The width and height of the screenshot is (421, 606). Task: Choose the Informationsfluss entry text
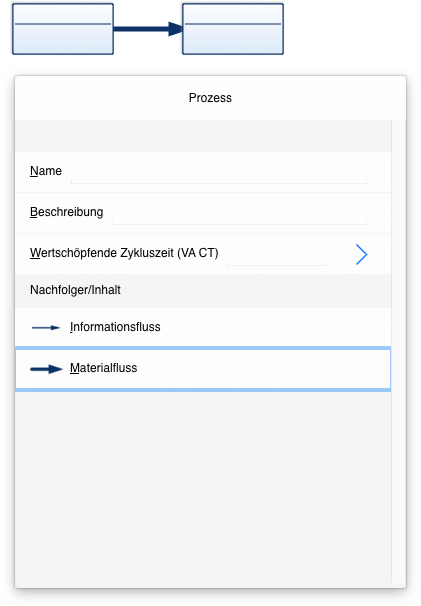115,327
